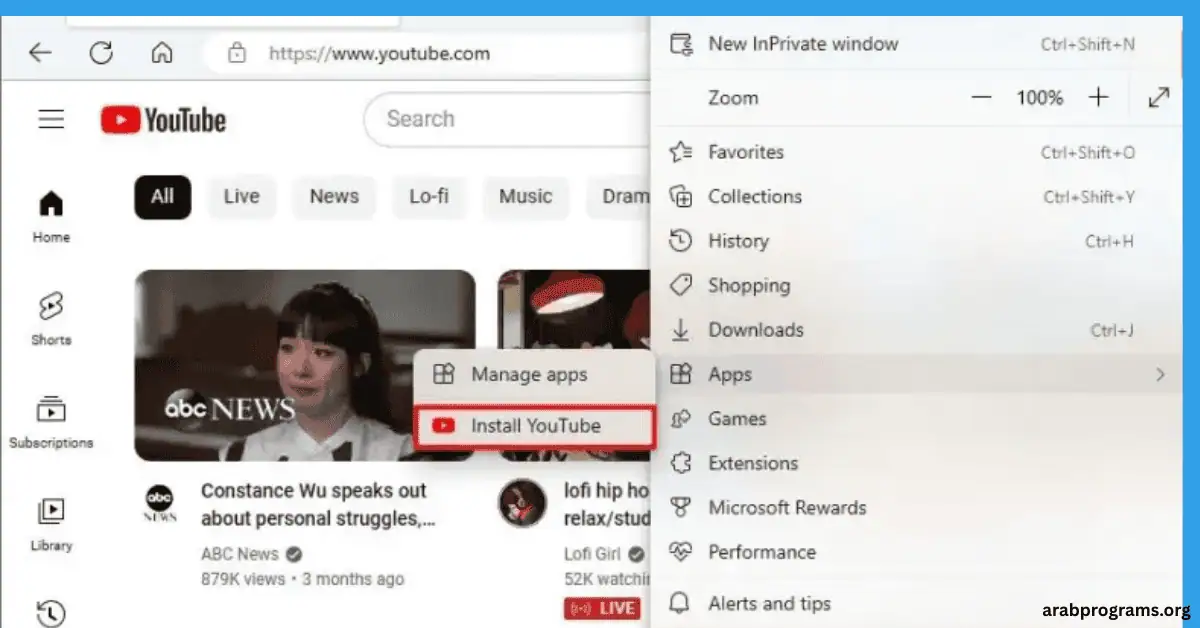This screenshot has height=628, width=1200.
Task: Open the ABC News channel avatar
Action: click(x=160, y=504)
